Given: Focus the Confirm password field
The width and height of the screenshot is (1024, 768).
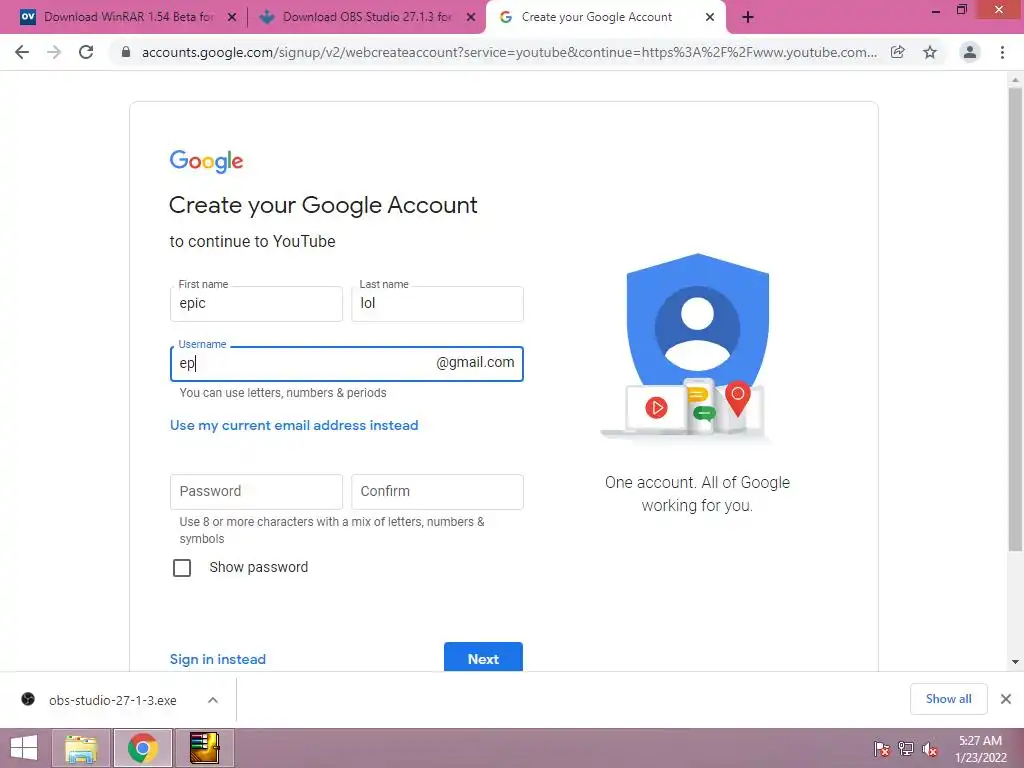Looking at the screenshot, I should tap(437, 492).
